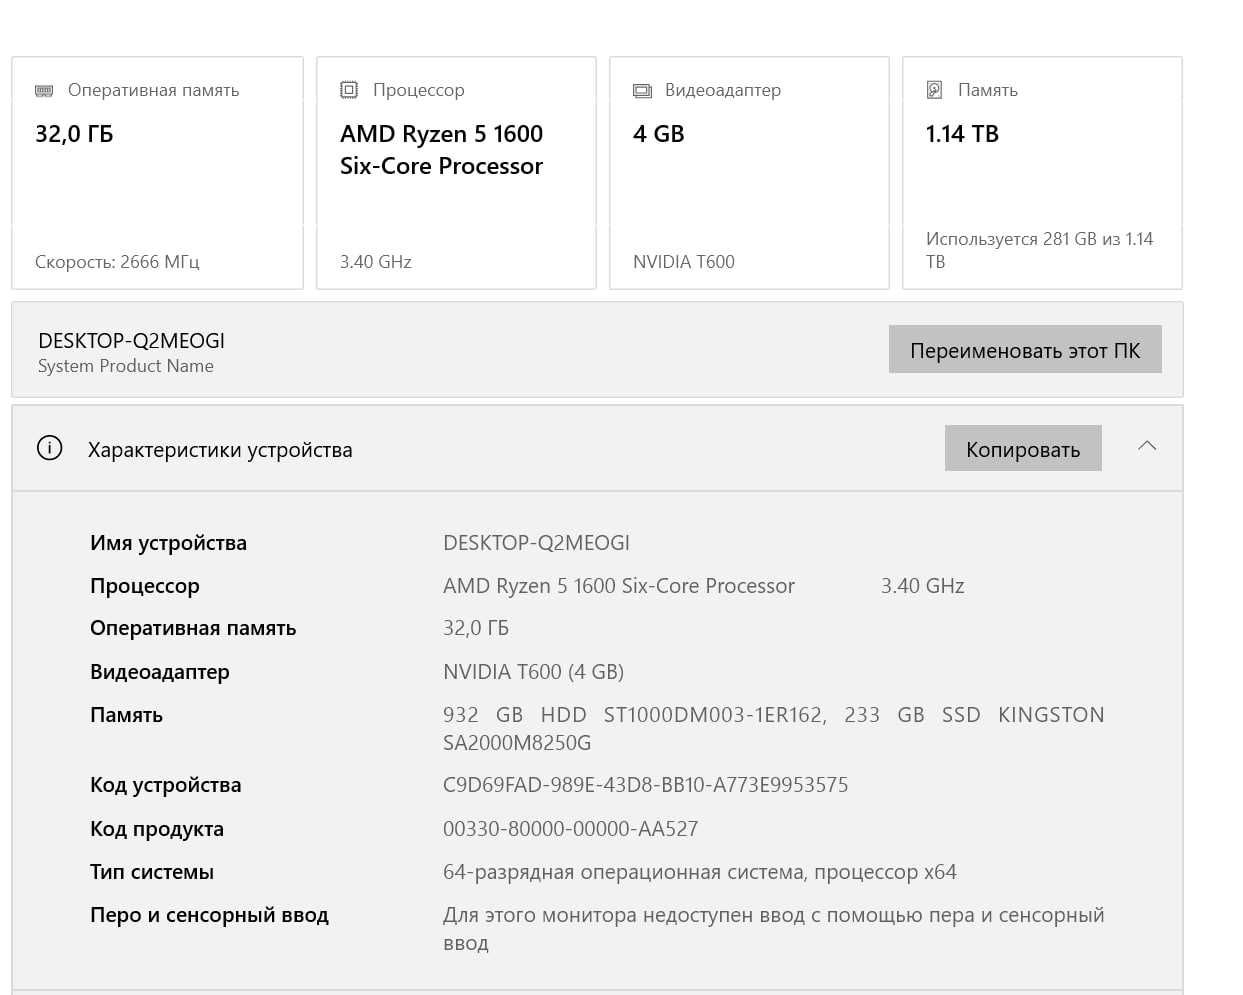
Task: Open the AMD Ryzen 5 1600 processor card
Action: point(456,173)
